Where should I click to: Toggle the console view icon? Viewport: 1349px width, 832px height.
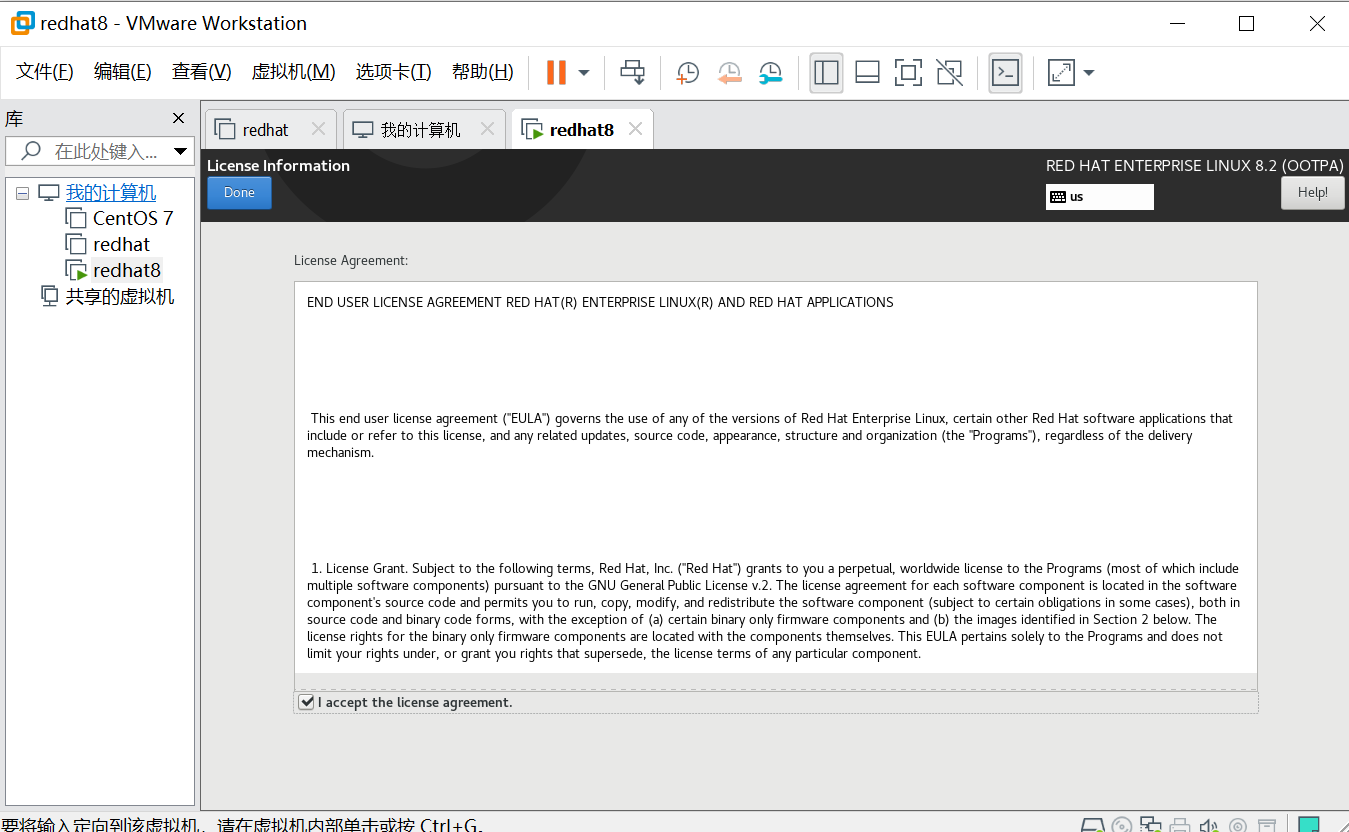tap(1005, 72)
